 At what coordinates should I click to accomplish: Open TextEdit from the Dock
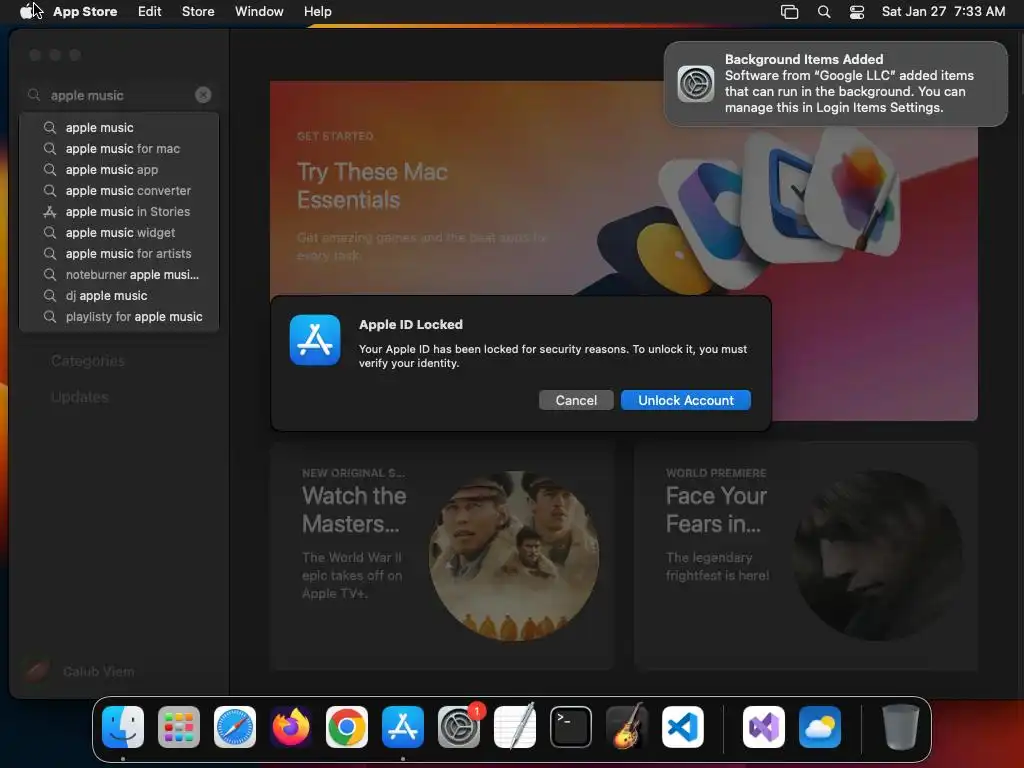tap(515, 727)
